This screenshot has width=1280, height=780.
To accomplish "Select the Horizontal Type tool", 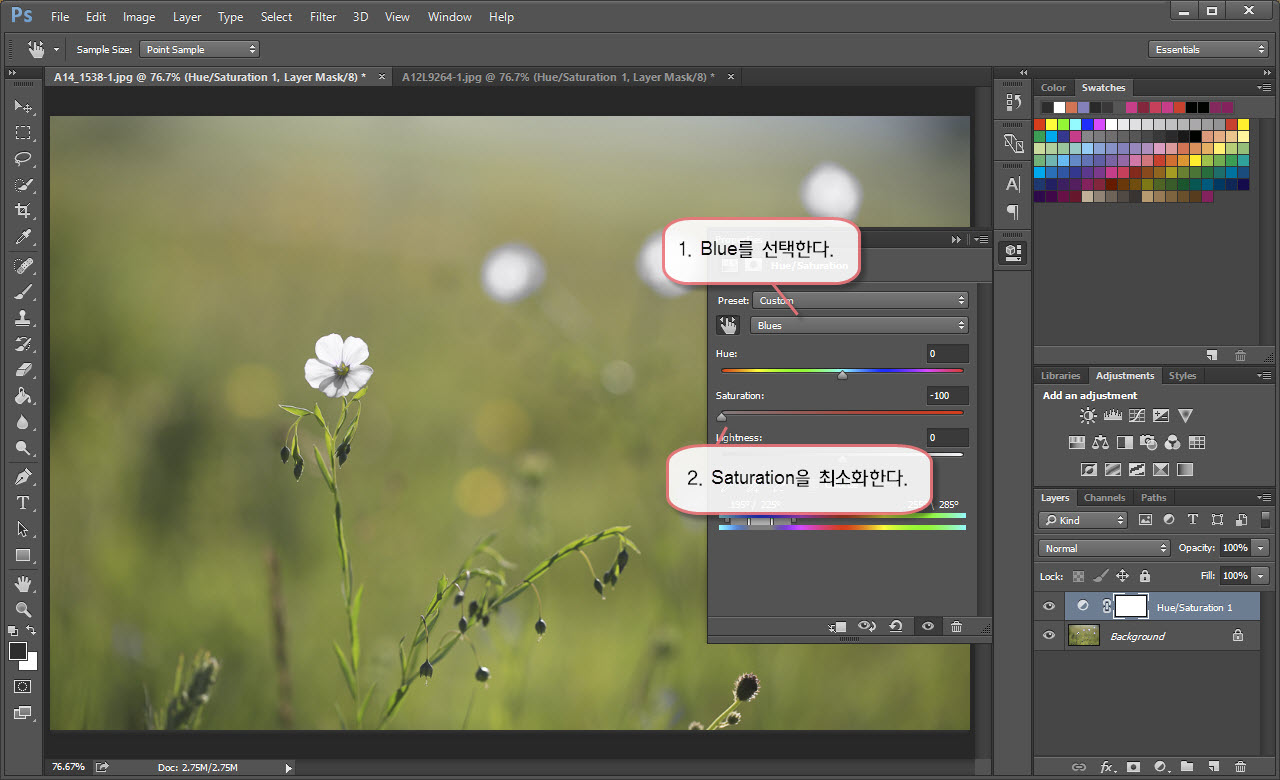I will click(x=23, y=503).
